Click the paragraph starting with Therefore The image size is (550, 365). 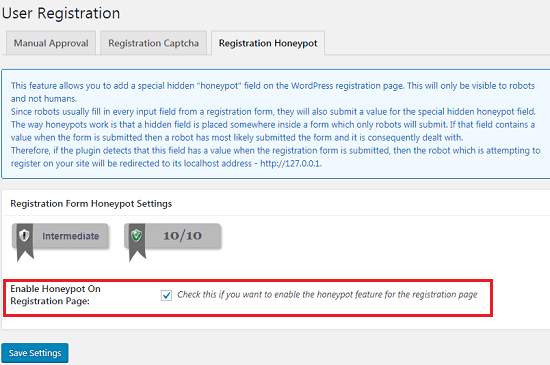[275, 157]
